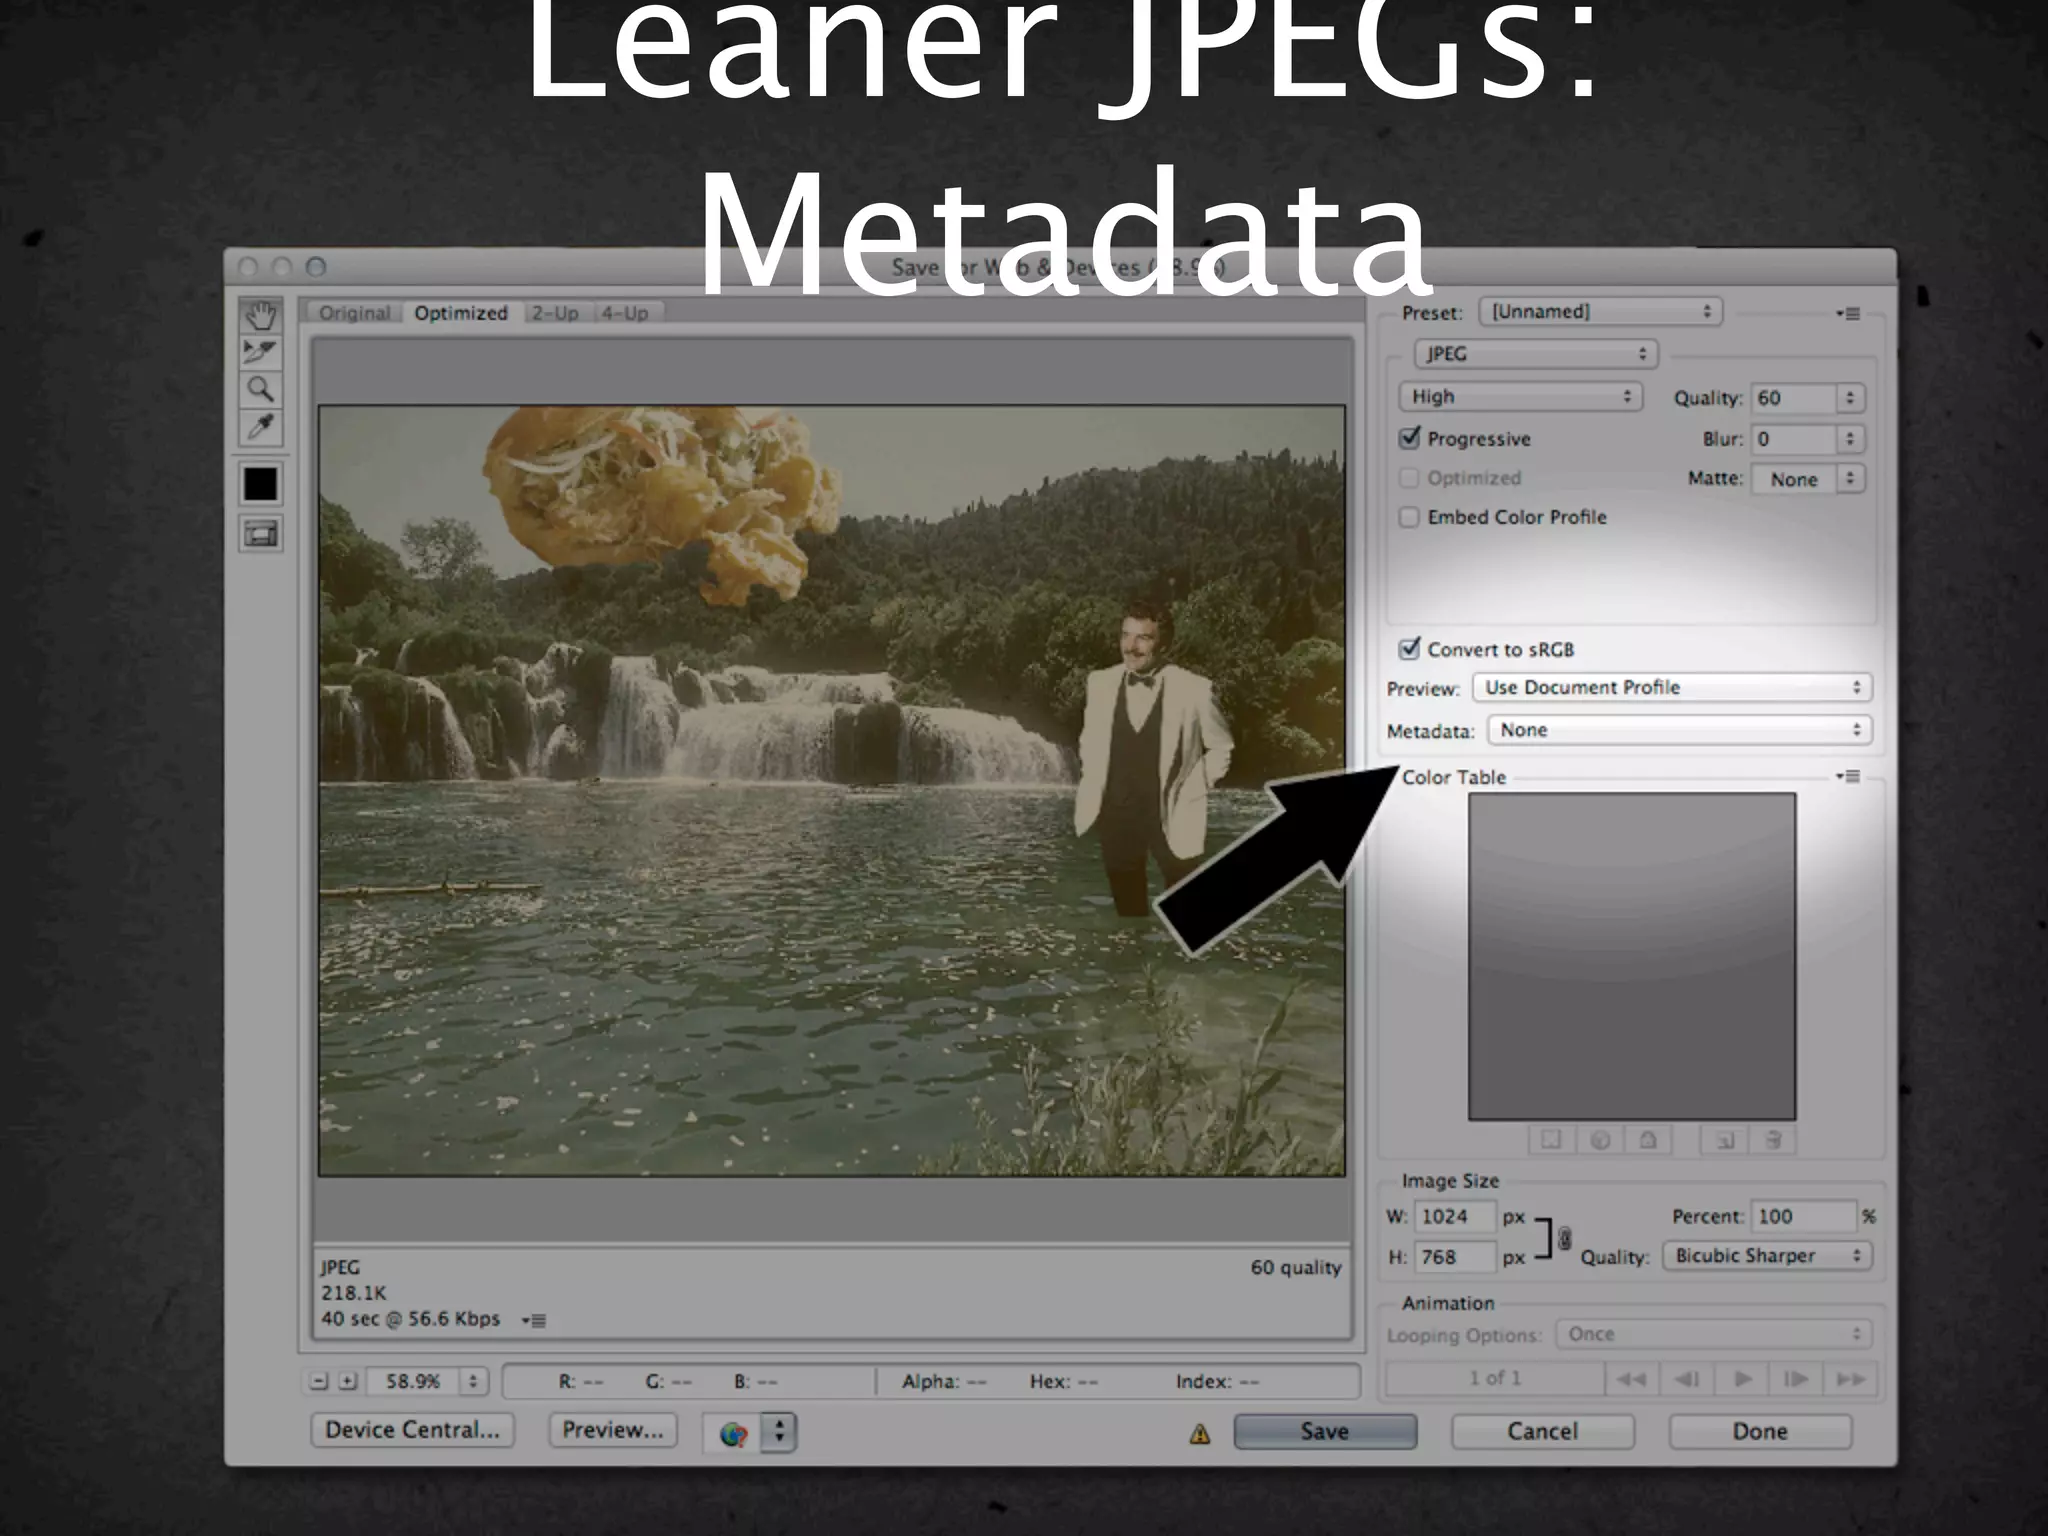Screen dimensions: 2048x1536
Task: Uncheck the Progressive checkbox
Action: coord(1410,438)
